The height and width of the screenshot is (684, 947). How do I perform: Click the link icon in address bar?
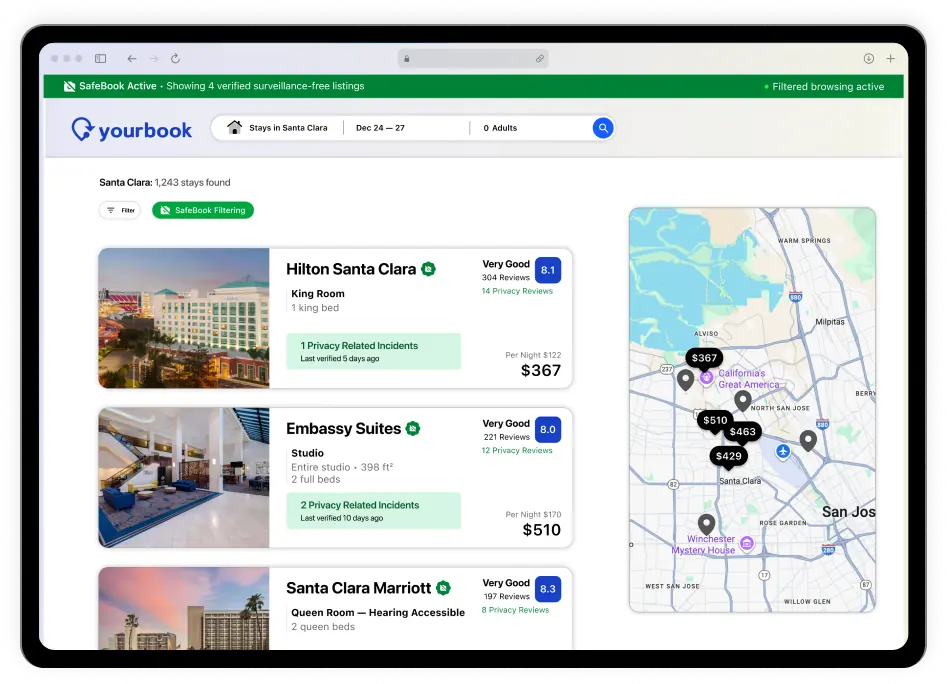pyautogui.click(x=539, y=59)
